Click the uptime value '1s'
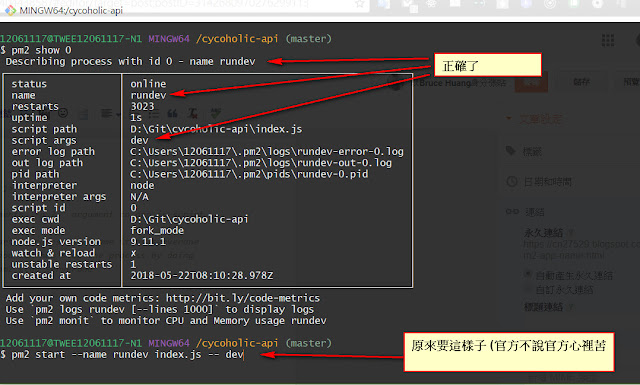The width and height of the screenshot is (640, 385). click(x=136, y=118)
